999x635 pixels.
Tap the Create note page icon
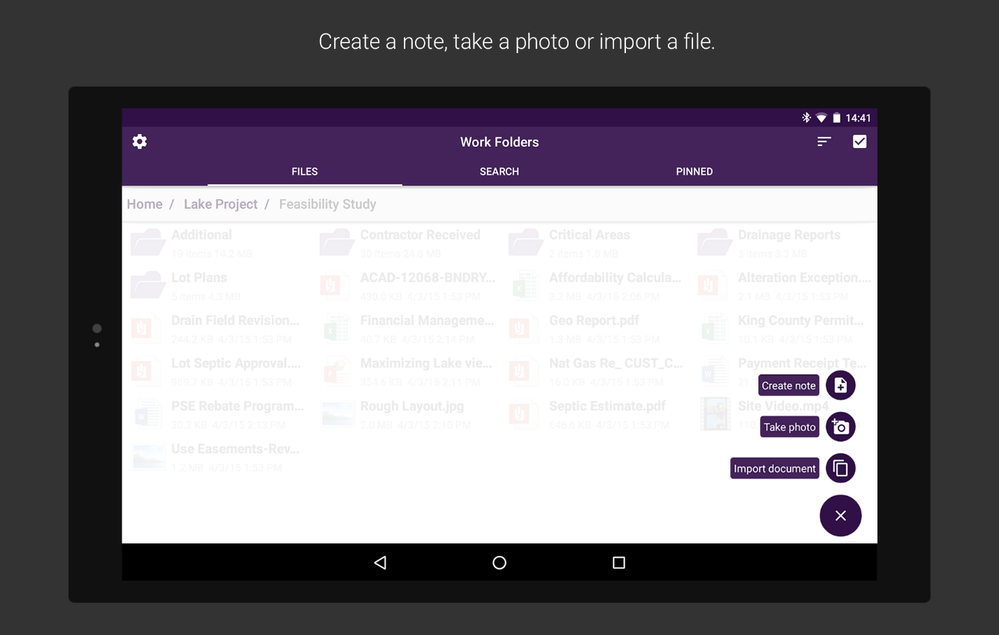(x=840, y=385)
